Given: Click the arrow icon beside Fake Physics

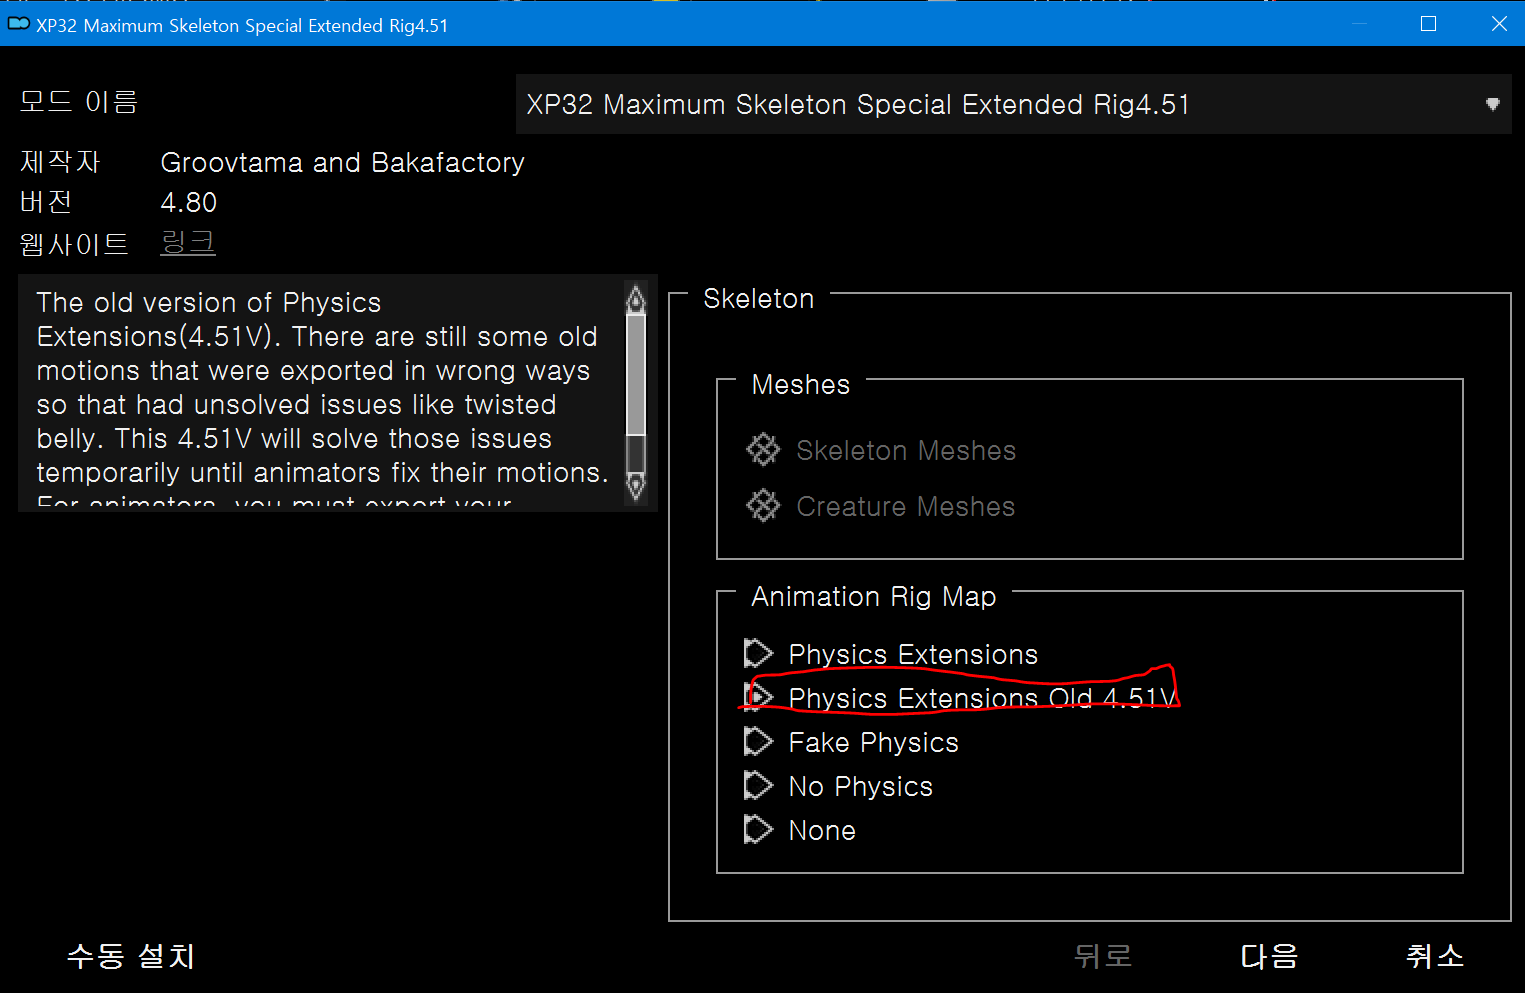Looking at the screenshot, I should [x=759, y=741].
